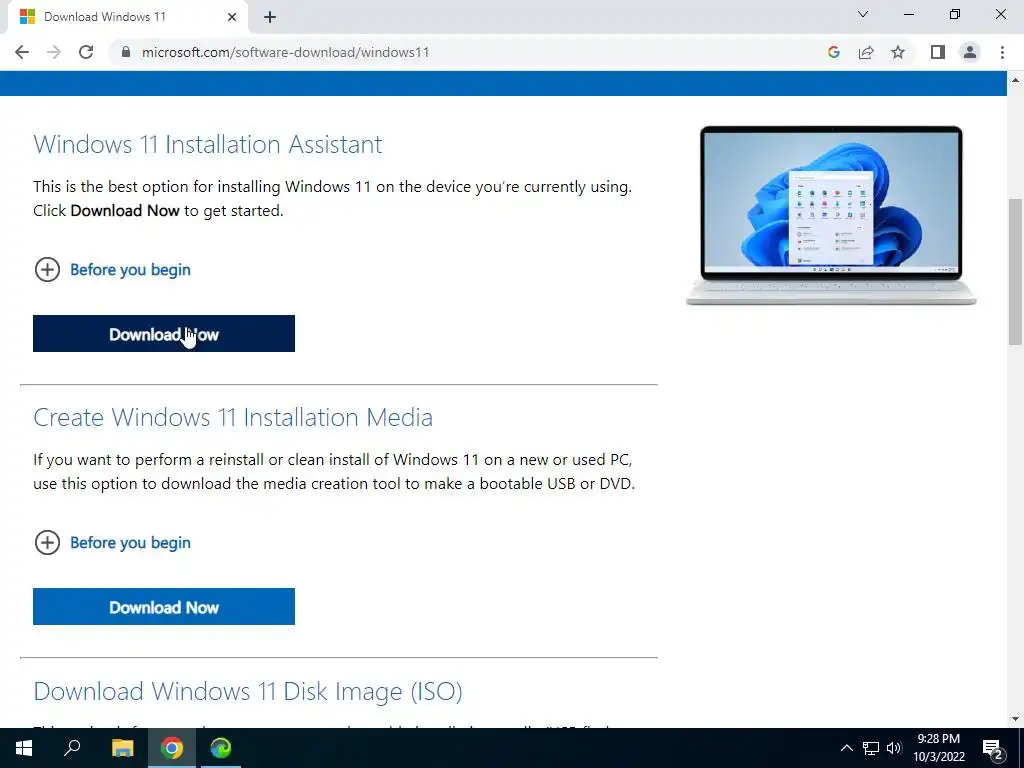This screenshot has height=768, width=1024.
Task: Click the Windows 11 laptop image
Action: coord(831,216)
